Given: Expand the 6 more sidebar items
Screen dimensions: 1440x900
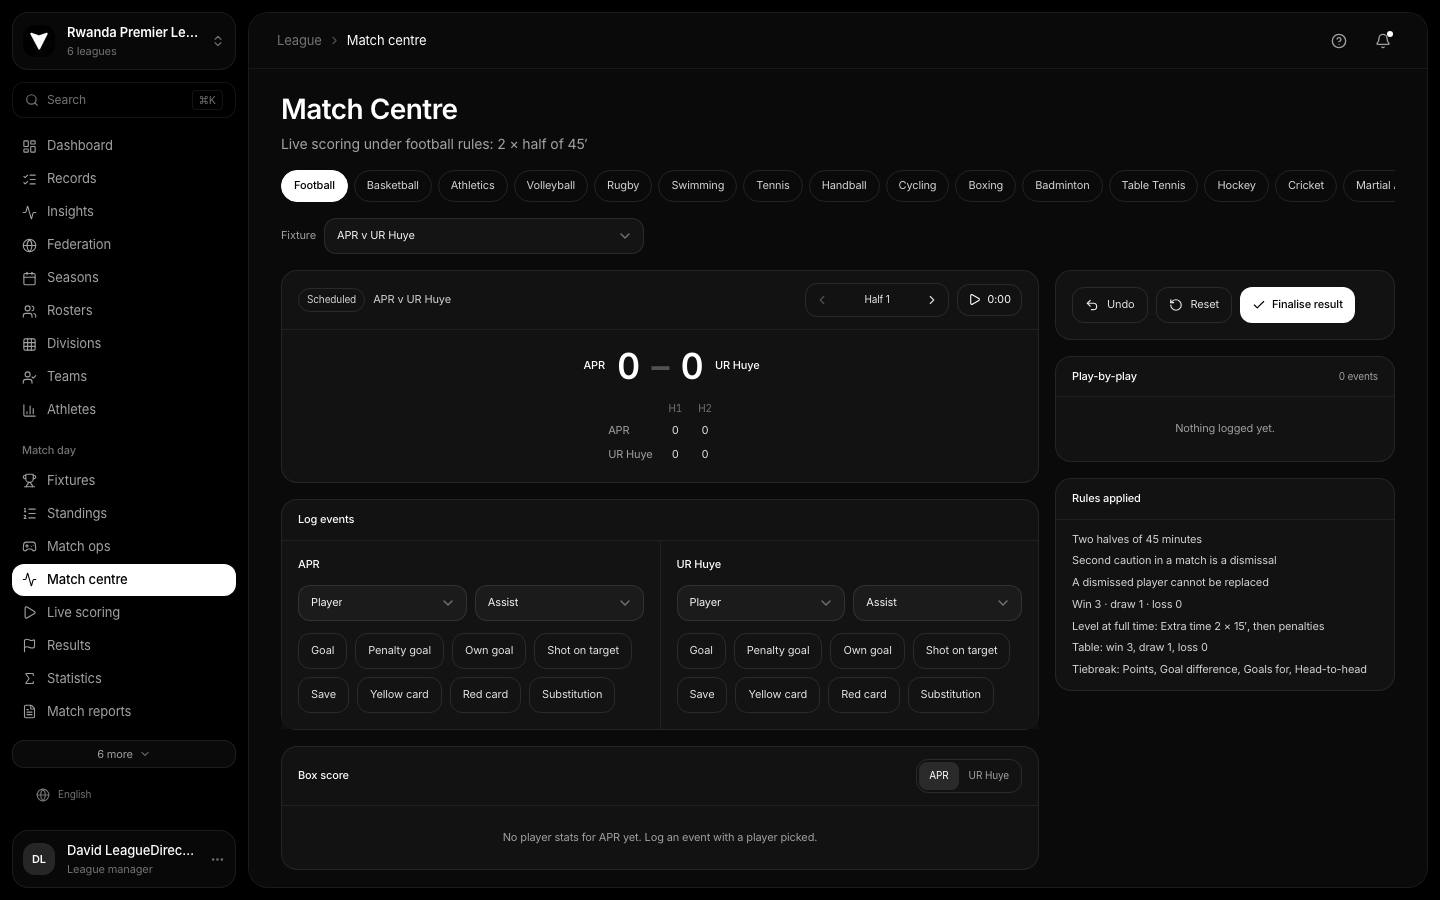Looking at the screenshot, I should 124,754.
